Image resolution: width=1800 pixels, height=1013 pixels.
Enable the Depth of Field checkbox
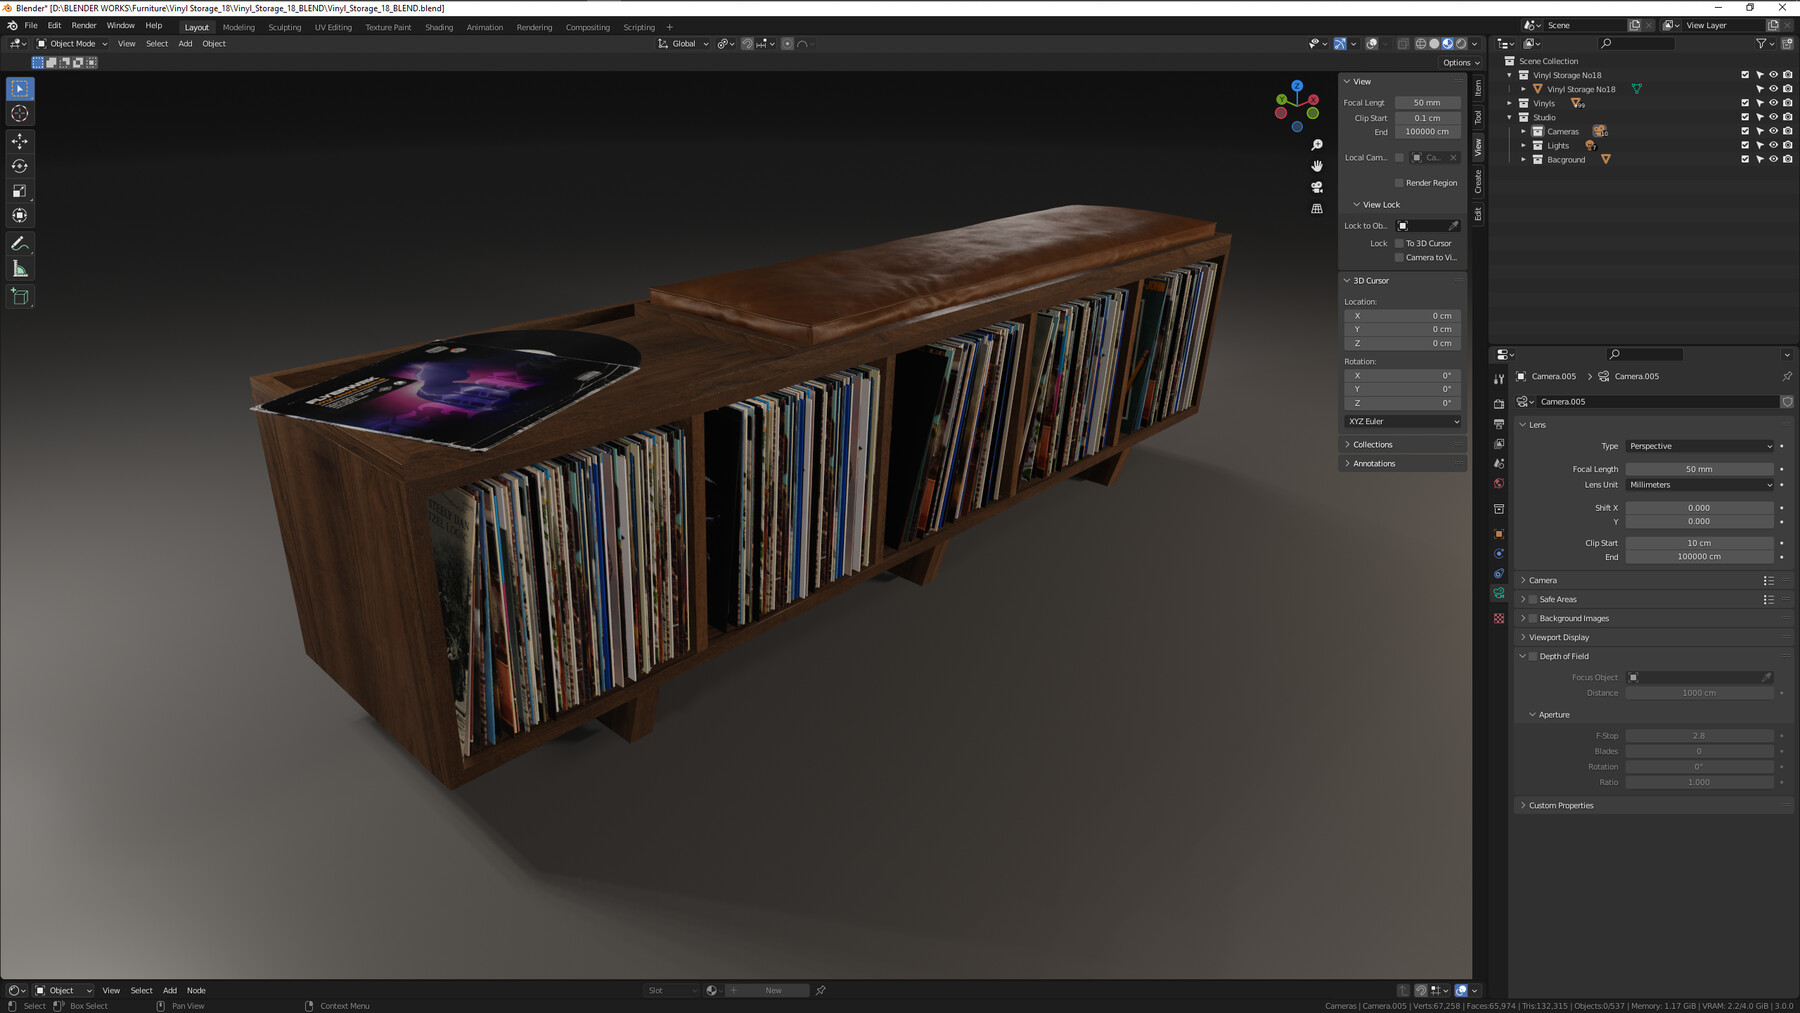click(x=1532, y=656)
